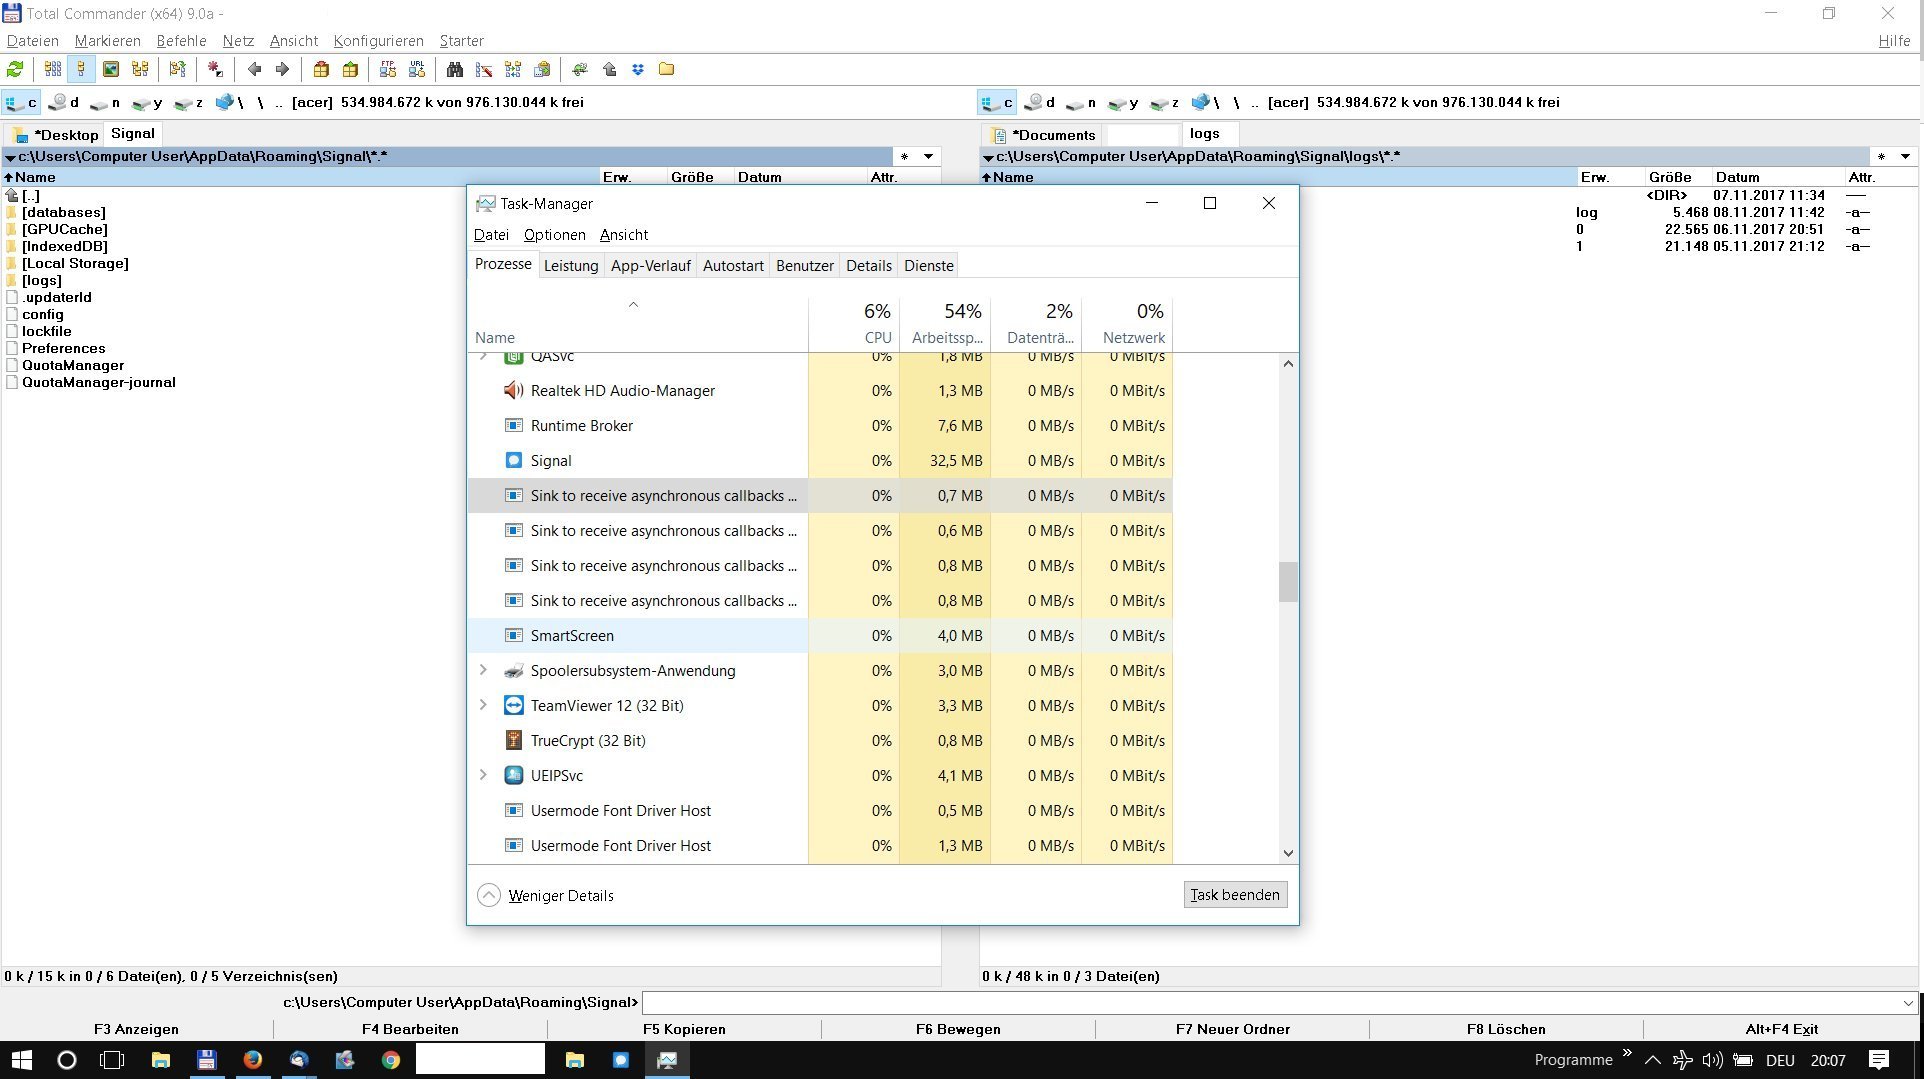Screen dimensions: 1924x1079
Task: Open Chrome from the Windows taskbar
Action: pos(391,1060)
